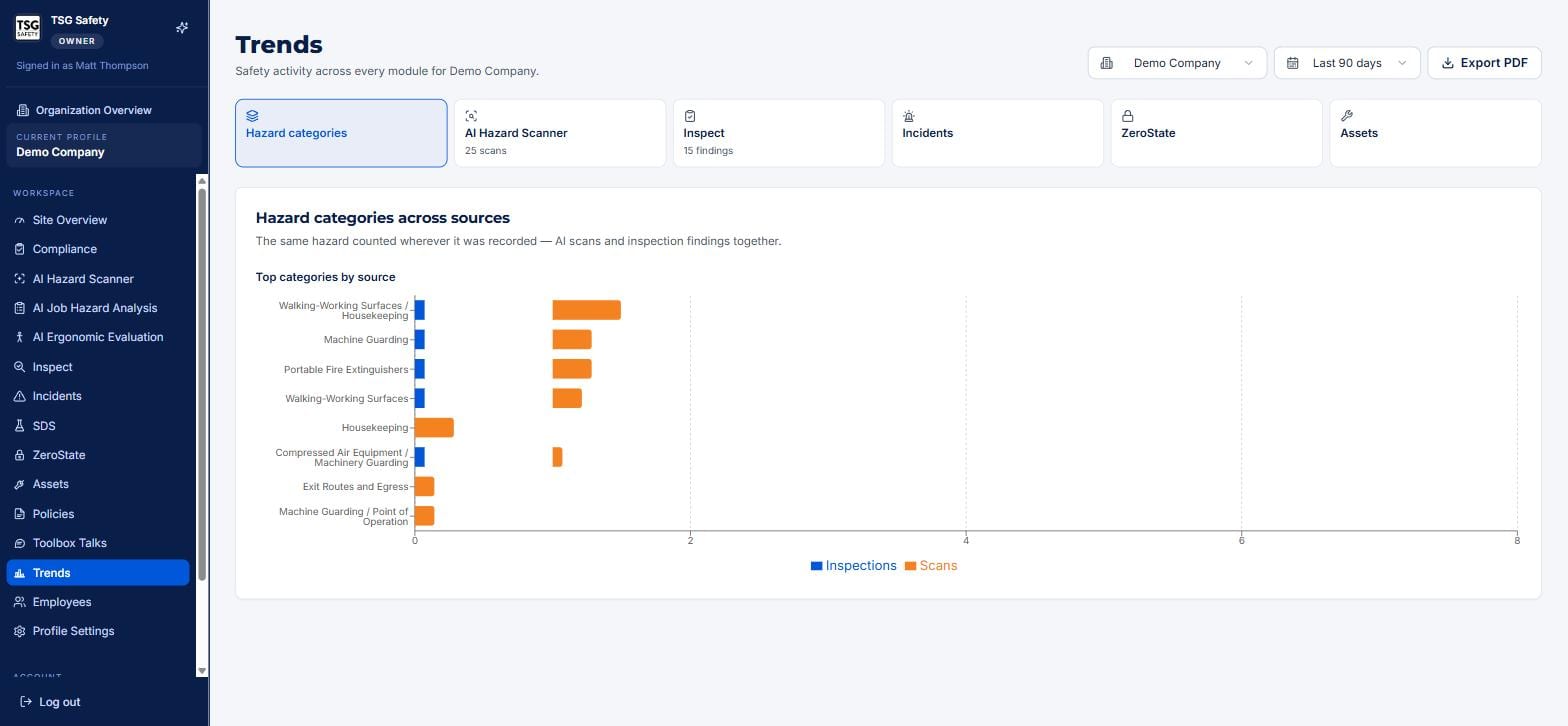The height and width of the screenshot is (726, 1568).
Task: Open the Site Overview page
Action: coord(98,220)
